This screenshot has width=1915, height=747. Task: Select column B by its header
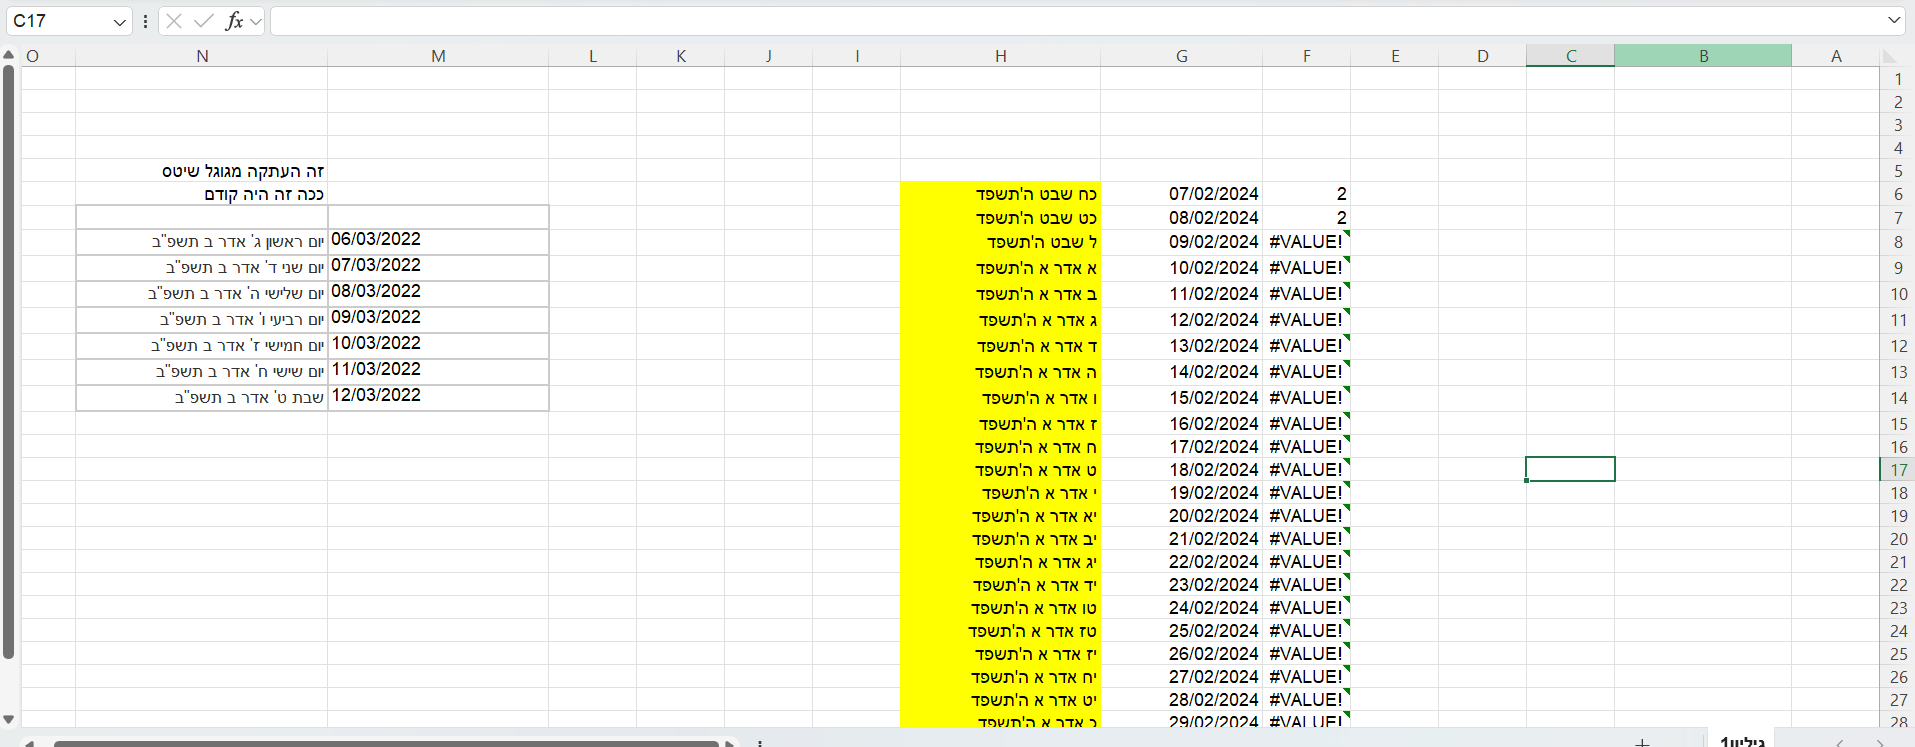point(1703,56)
